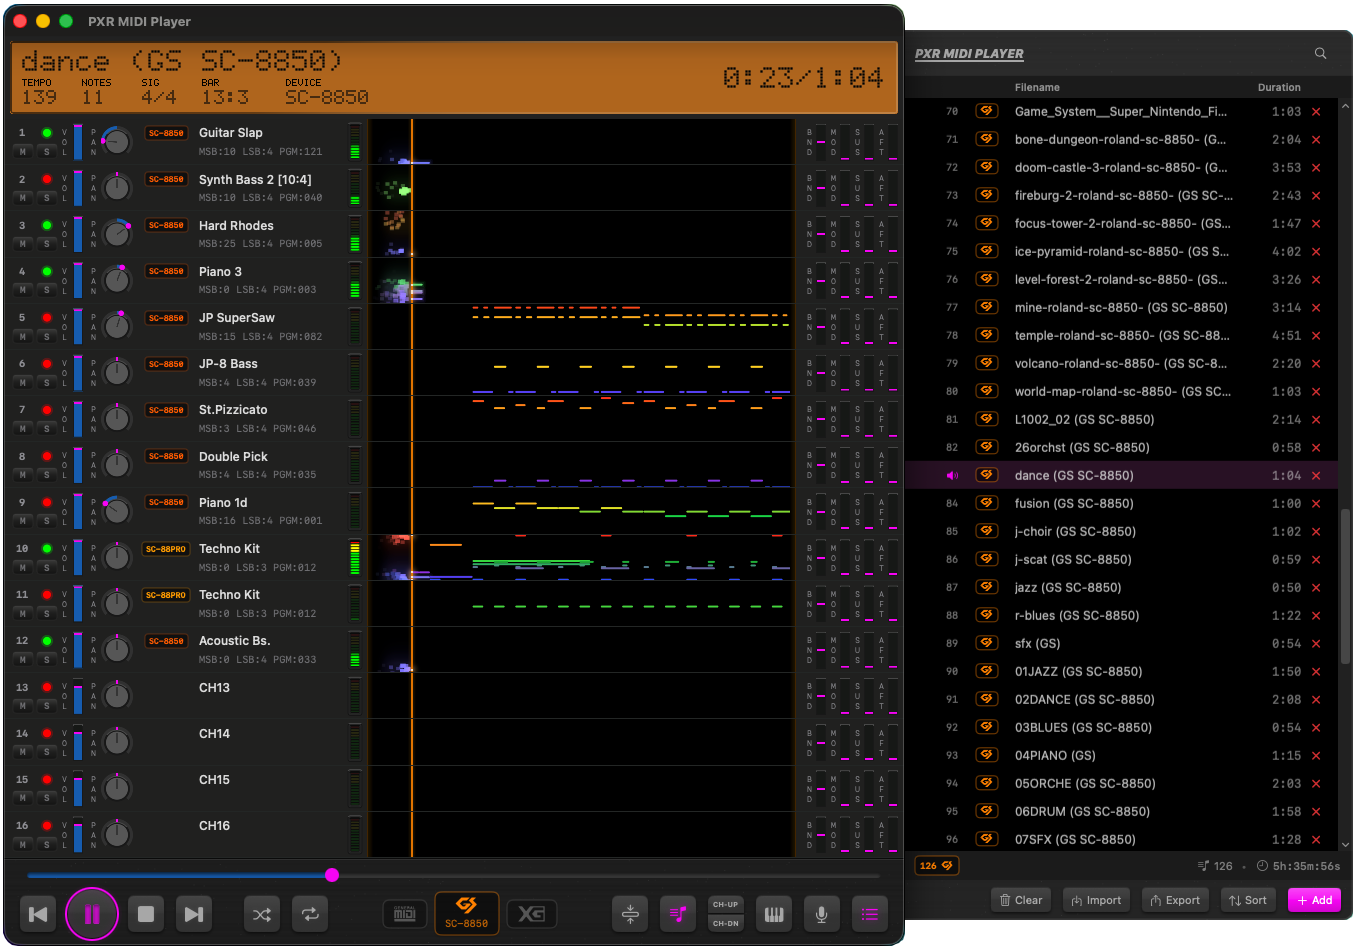
Task: Open the instrument selector for Hard Rhodes
Action: [236, 226]
